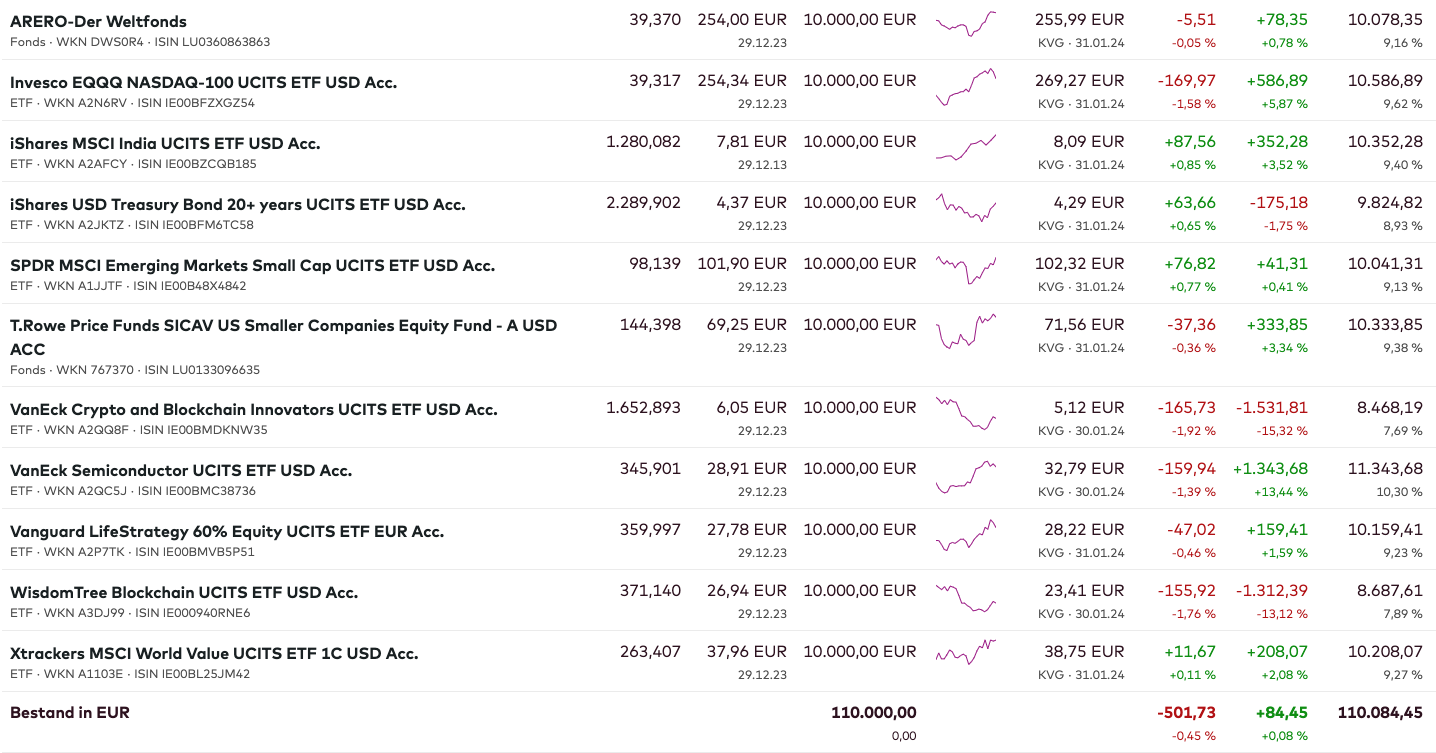Screen dimensions: 1436x753
Task: Select iShares MSCI India UCITS ETF
Action: (165, 143)
